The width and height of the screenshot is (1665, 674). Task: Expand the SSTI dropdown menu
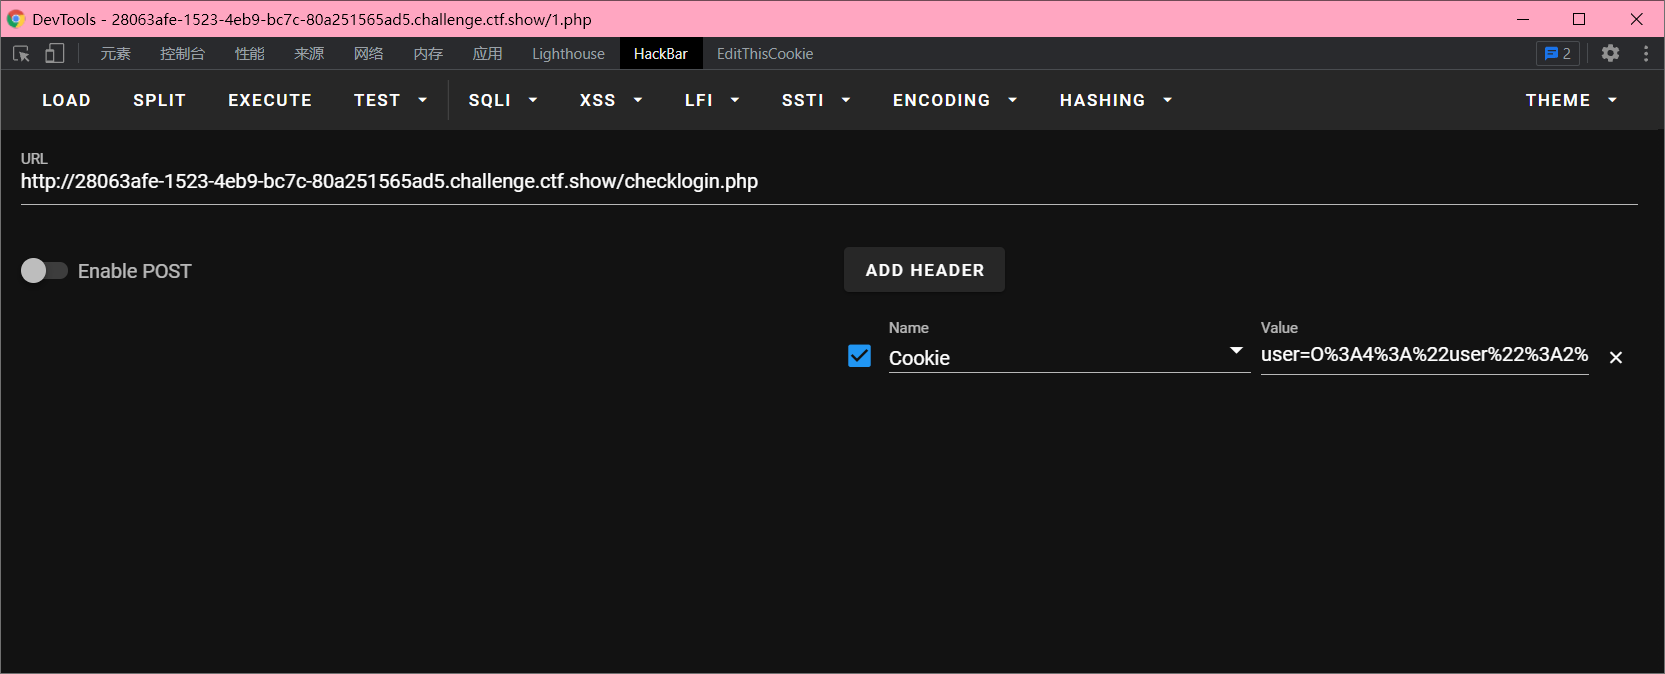pos(816,100)
